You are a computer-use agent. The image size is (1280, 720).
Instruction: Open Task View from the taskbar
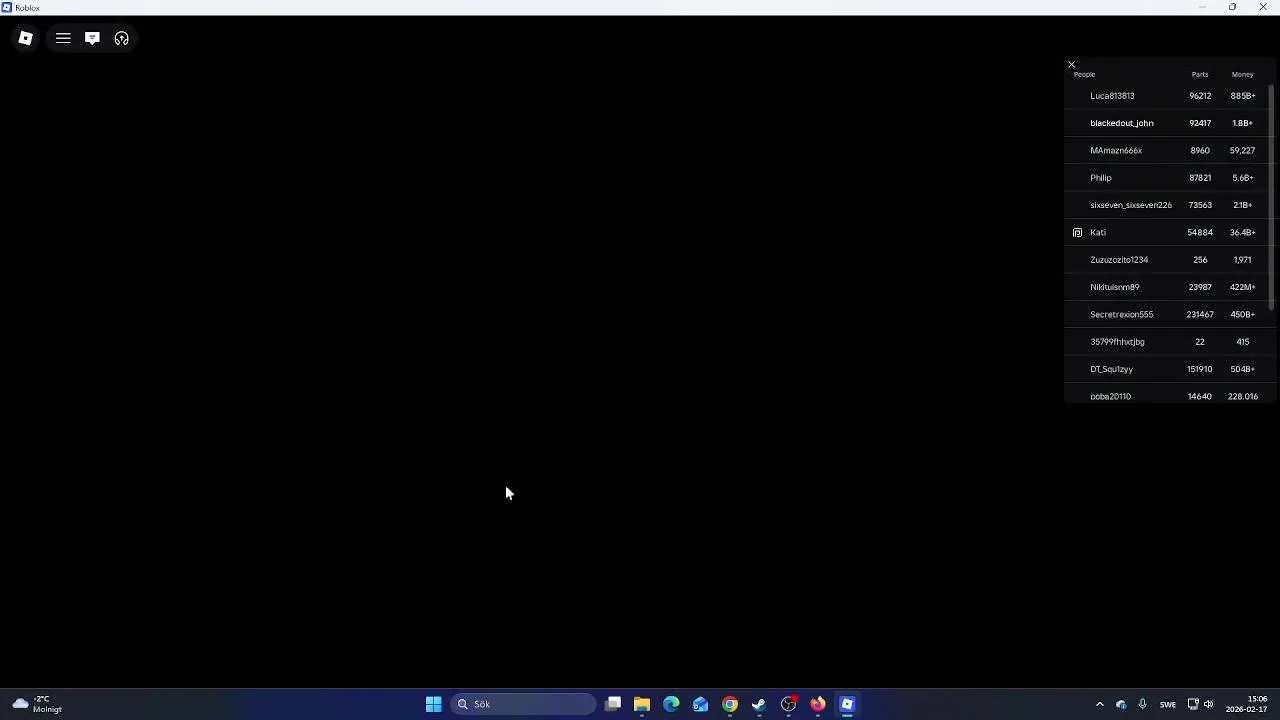(613, 704)
